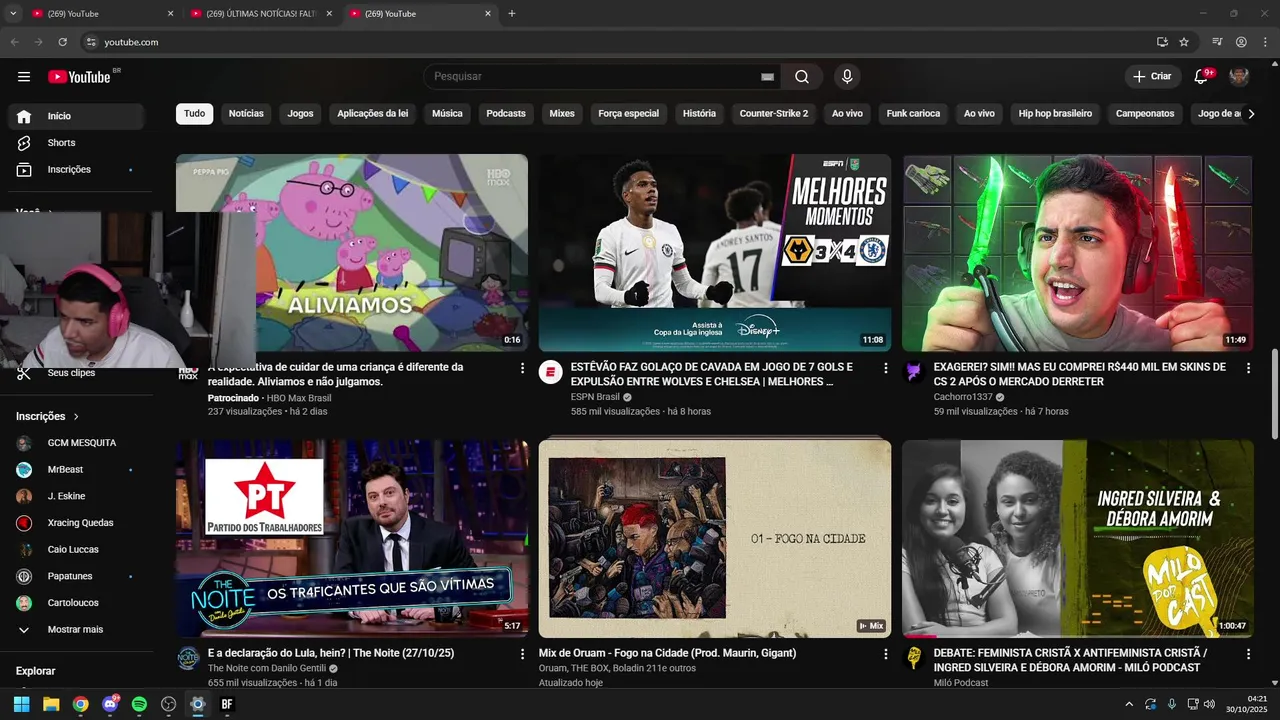Click the Cachorro1337 channel avatar

[914, 373]
